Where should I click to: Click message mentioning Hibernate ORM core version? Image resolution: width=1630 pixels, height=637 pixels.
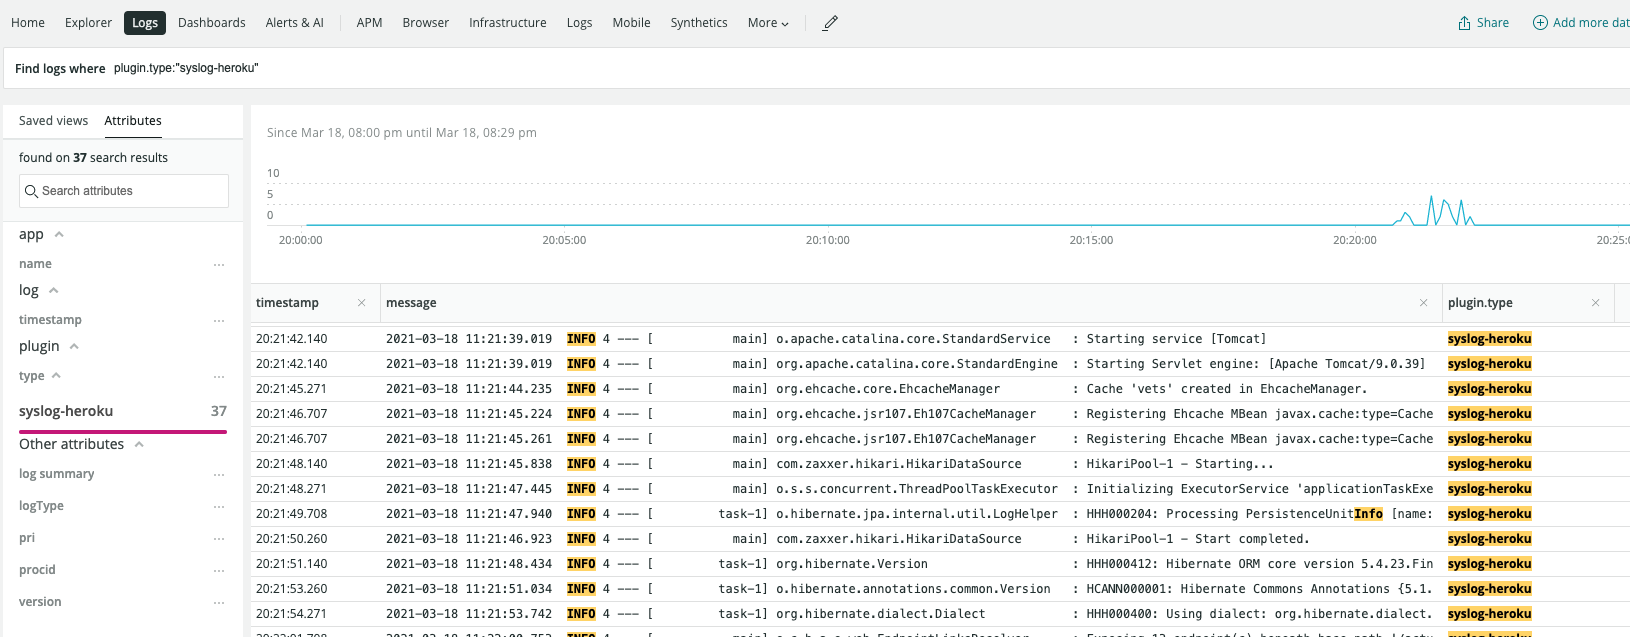point(1260,564)
